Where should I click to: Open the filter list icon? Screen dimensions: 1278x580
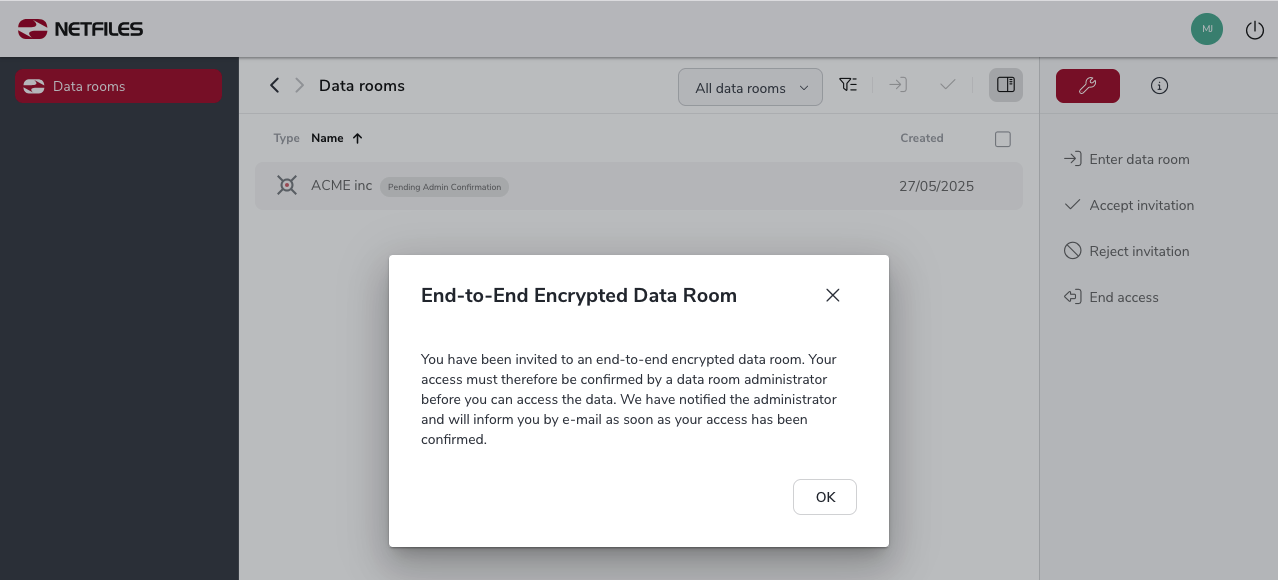[x=848, y=85]
